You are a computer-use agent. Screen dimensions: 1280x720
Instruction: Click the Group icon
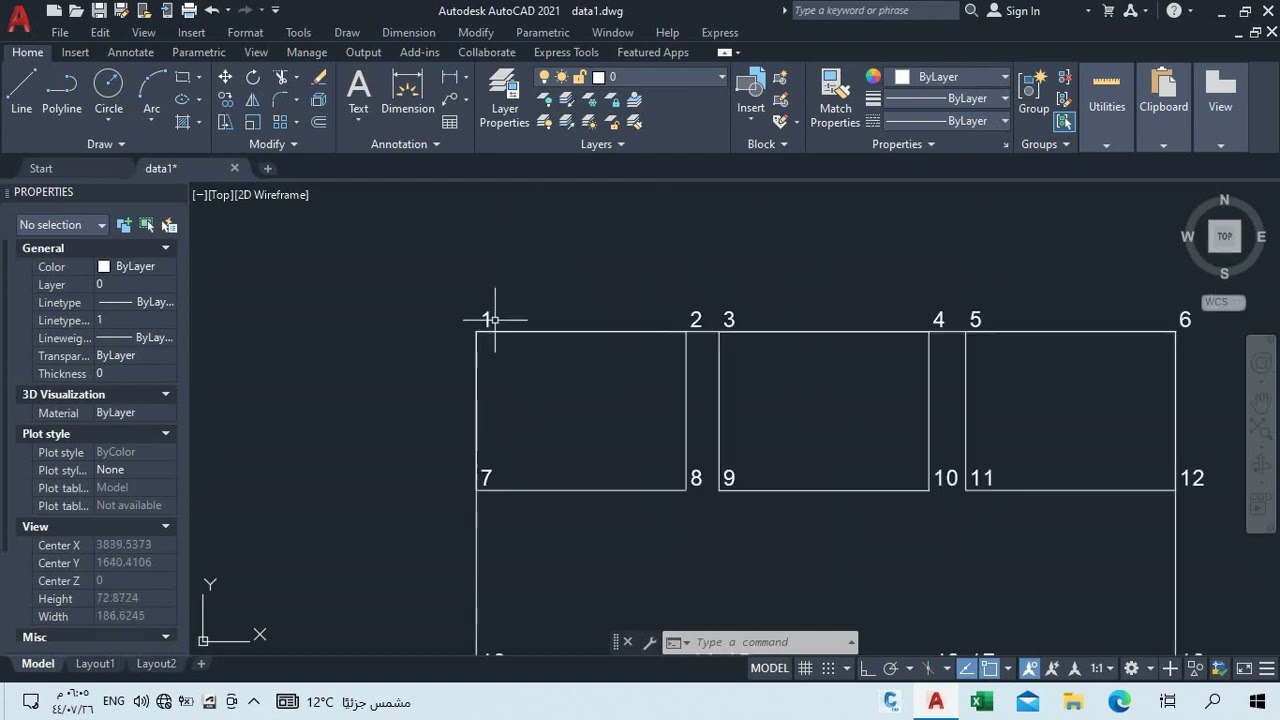(1033, 92)
